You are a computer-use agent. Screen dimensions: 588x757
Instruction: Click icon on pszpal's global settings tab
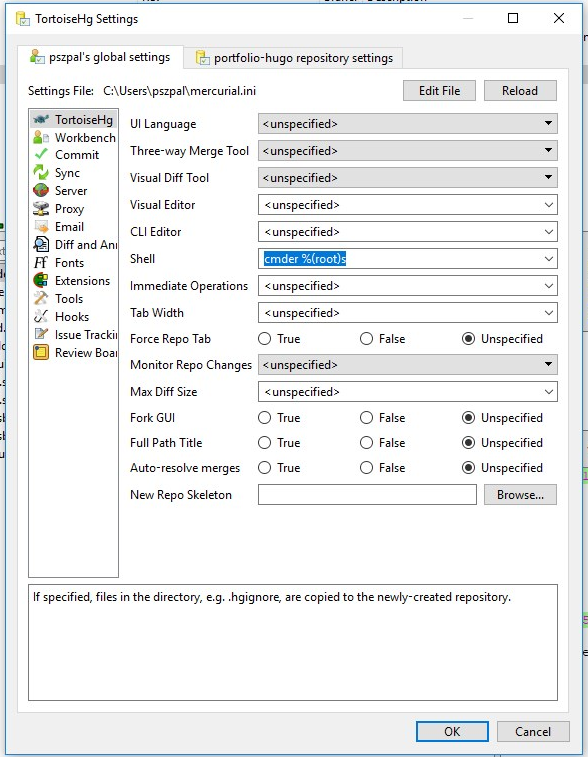[x=37, y=56]
